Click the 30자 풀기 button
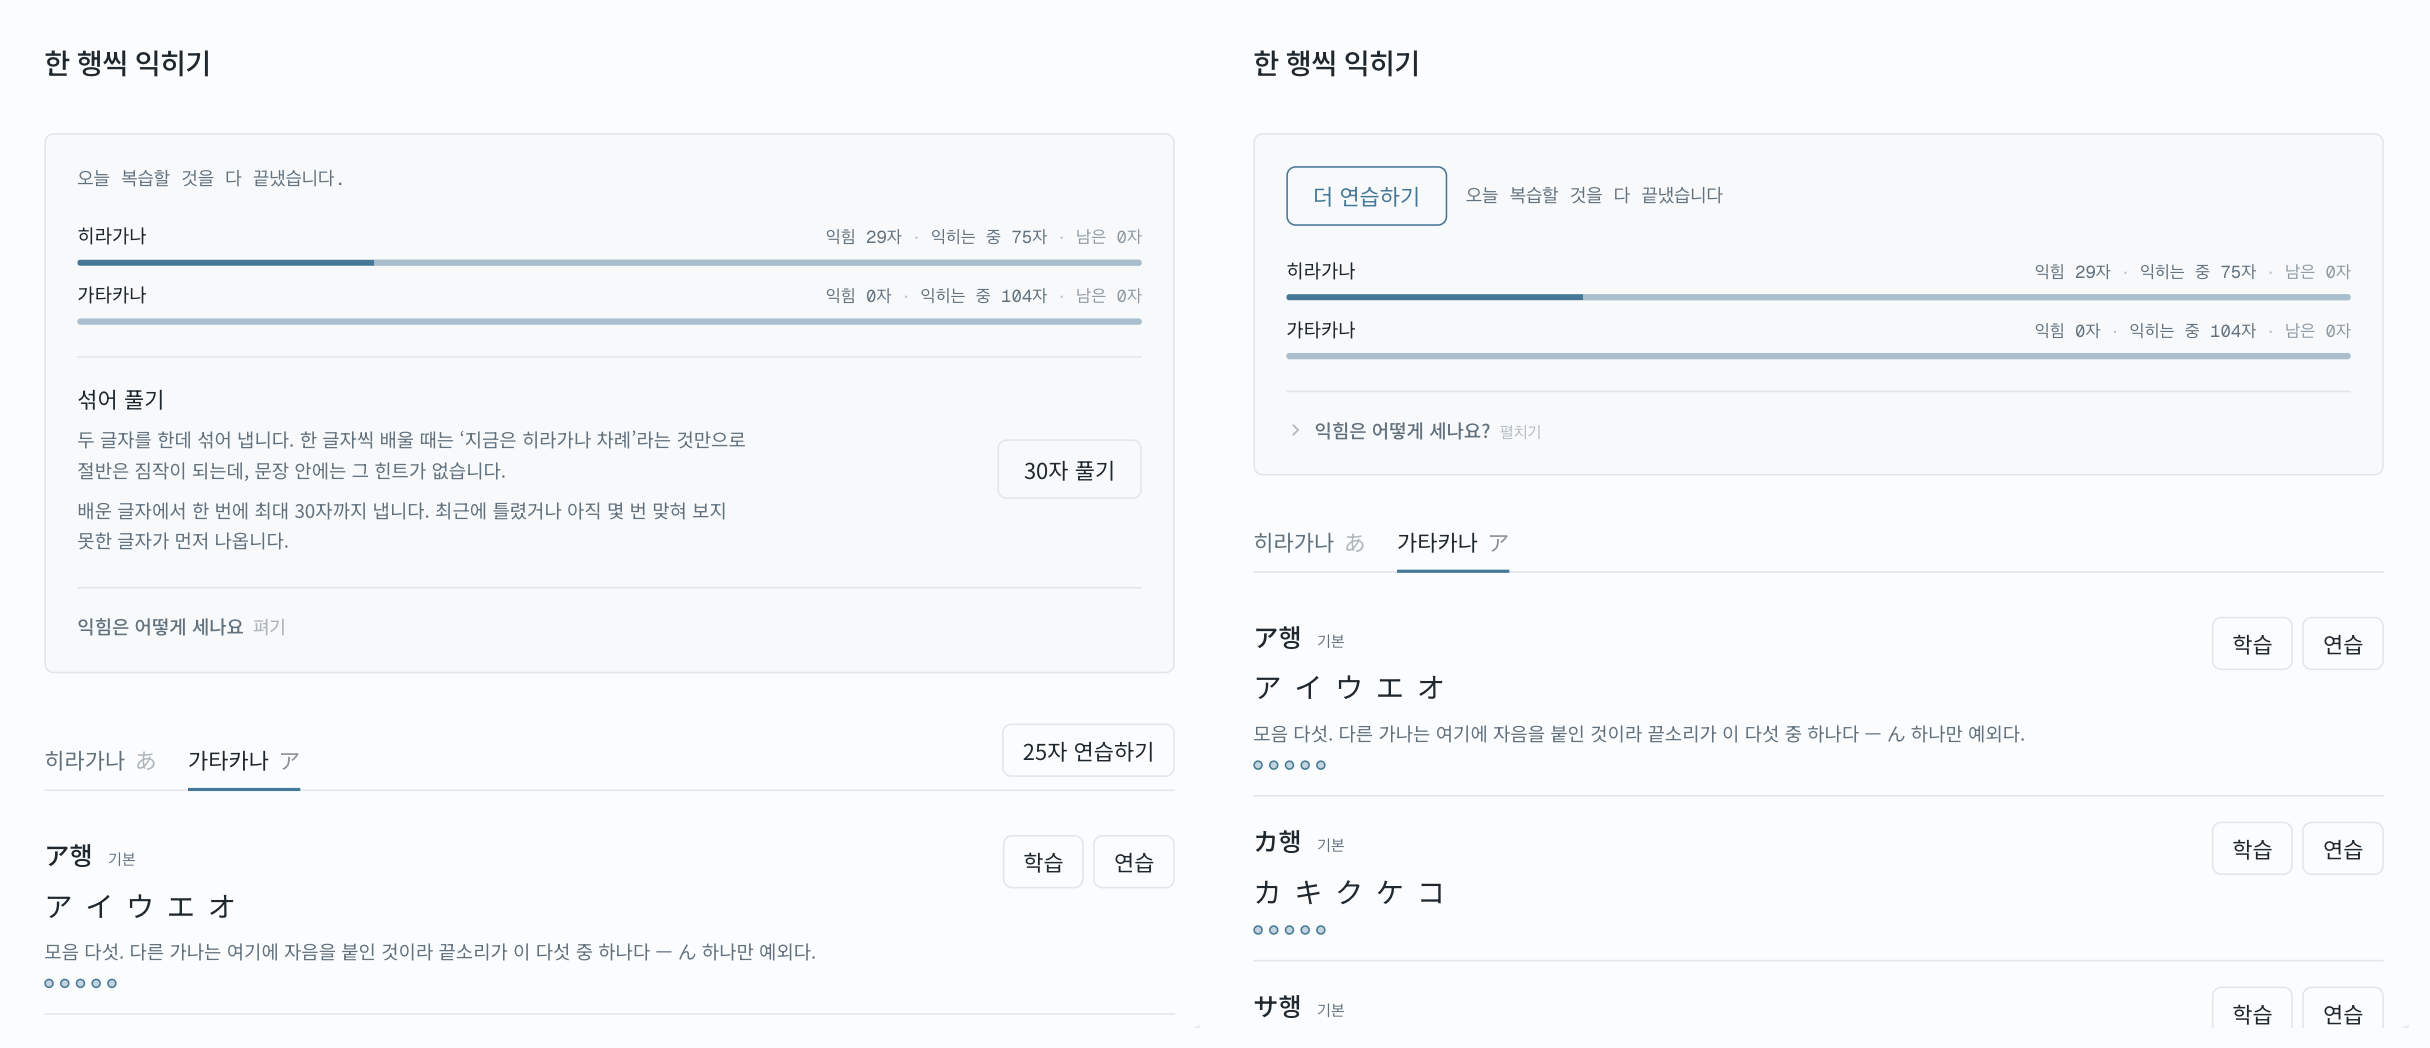The image size is (2430, 1048). pyautogui.click(x=1069, y=470)
